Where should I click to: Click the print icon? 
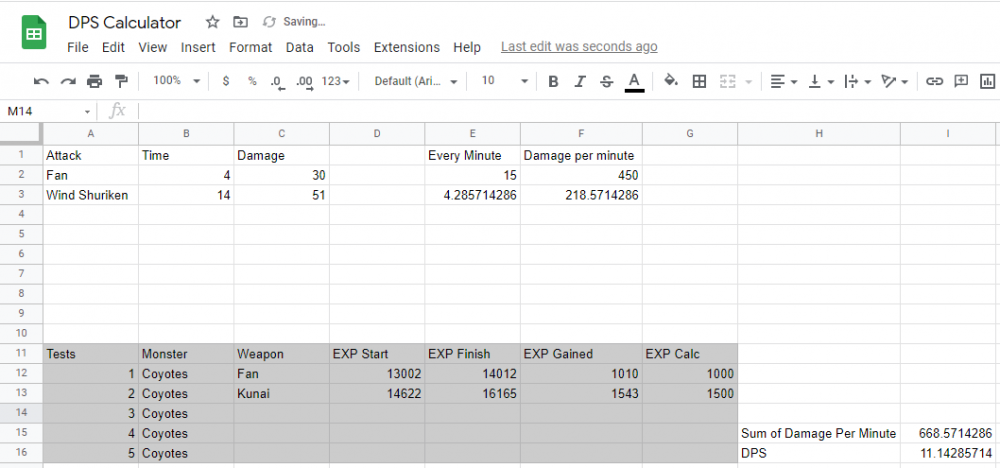tap(94, 81)
